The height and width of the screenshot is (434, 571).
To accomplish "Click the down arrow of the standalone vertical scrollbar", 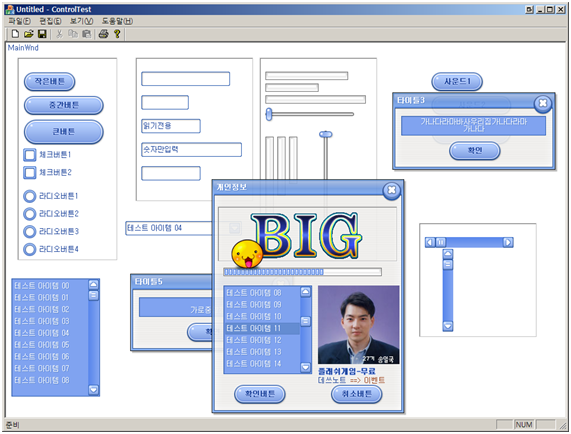I will (x=448, y=326).
